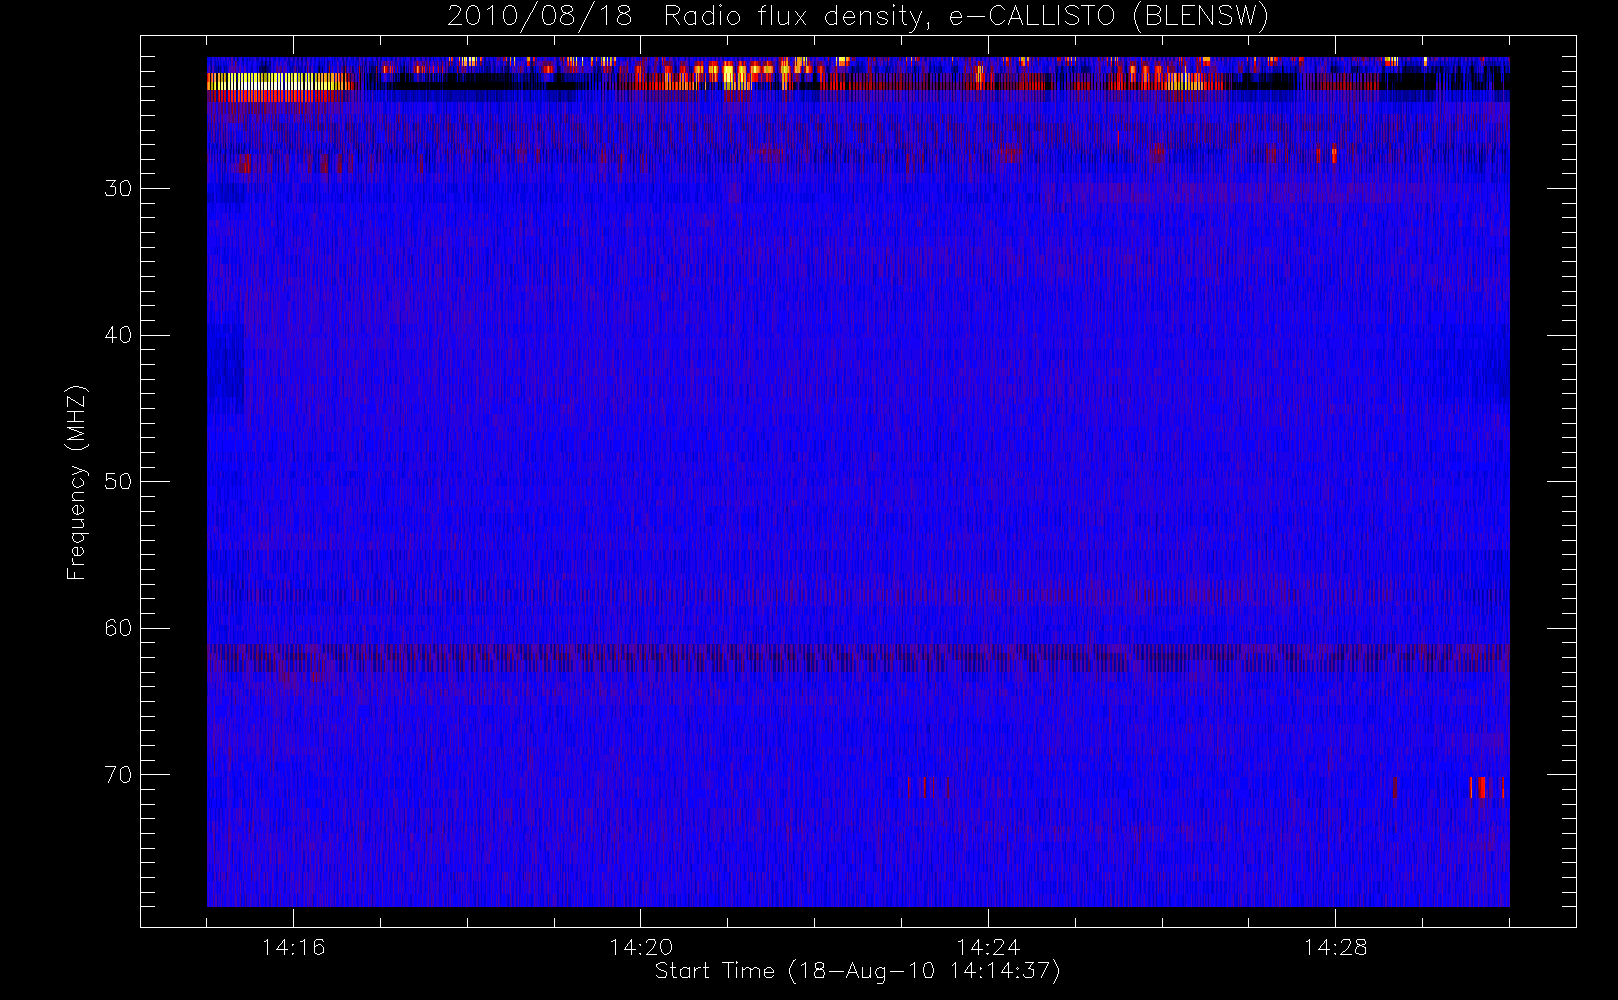Click the 14:28 time tick label
1618x1000 pixels.
1335,947
